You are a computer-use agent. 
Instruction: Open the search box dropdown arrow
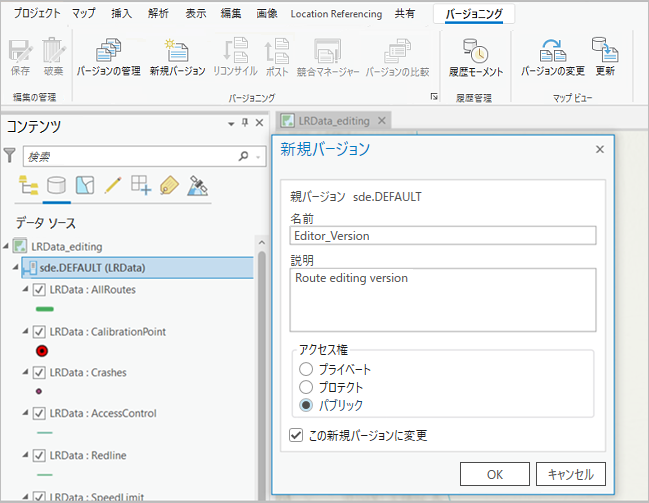click(x=258, y=157)
